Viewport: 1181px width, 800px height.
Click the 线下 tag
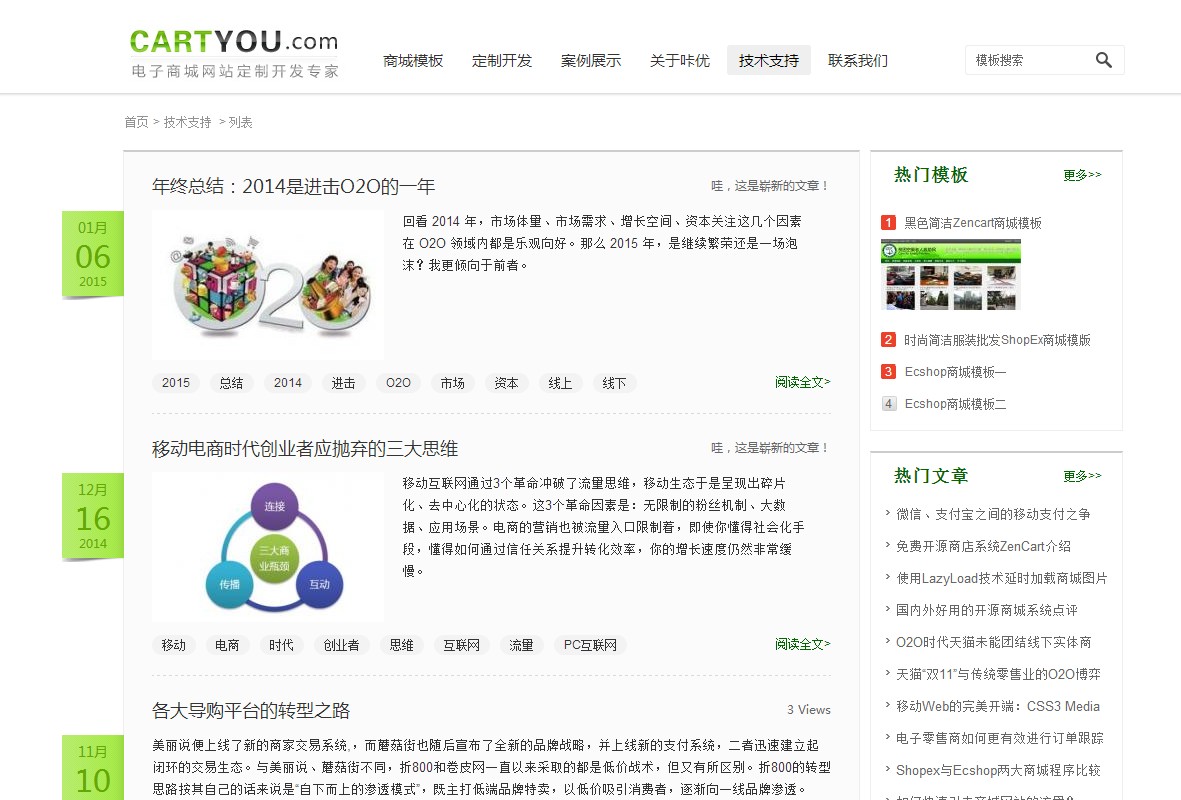pos(615,383)
